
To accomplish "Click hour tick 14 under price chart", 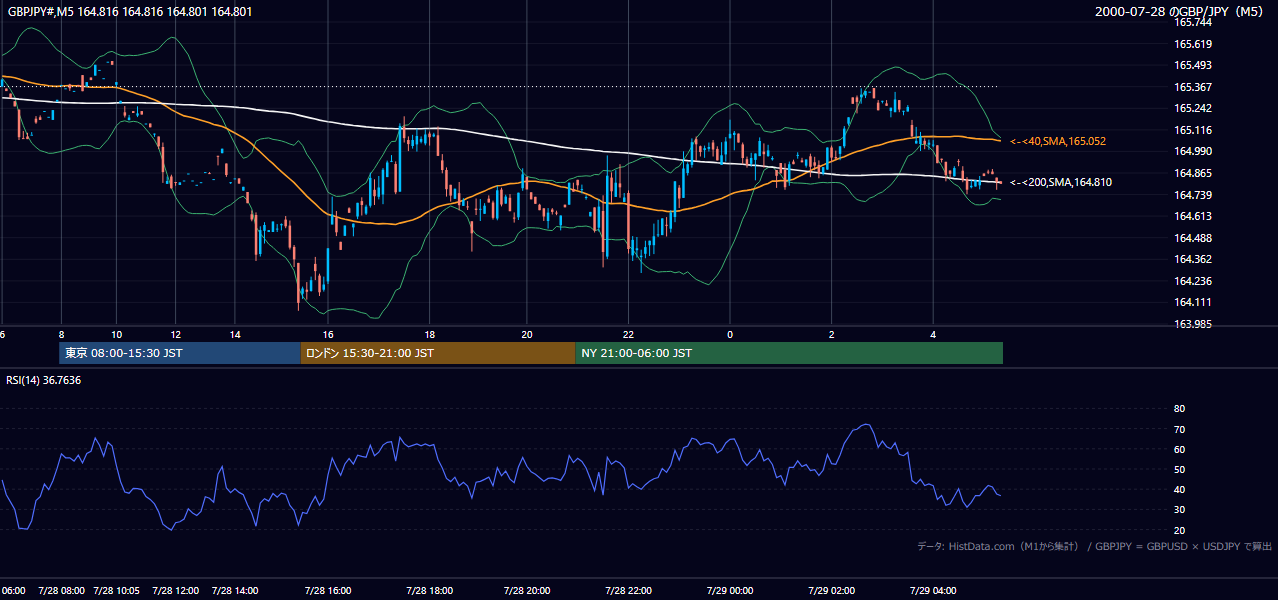I will coord(236,334).
